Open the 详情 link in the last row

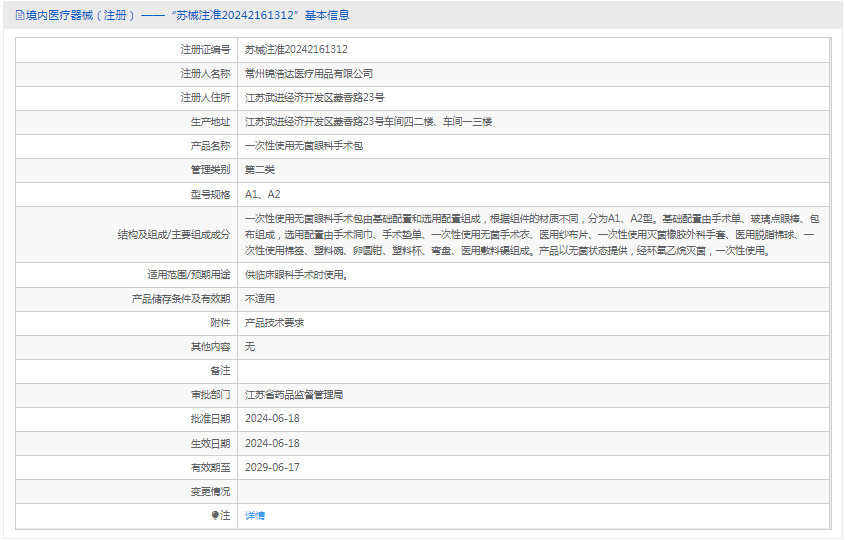tap(255, 516)
